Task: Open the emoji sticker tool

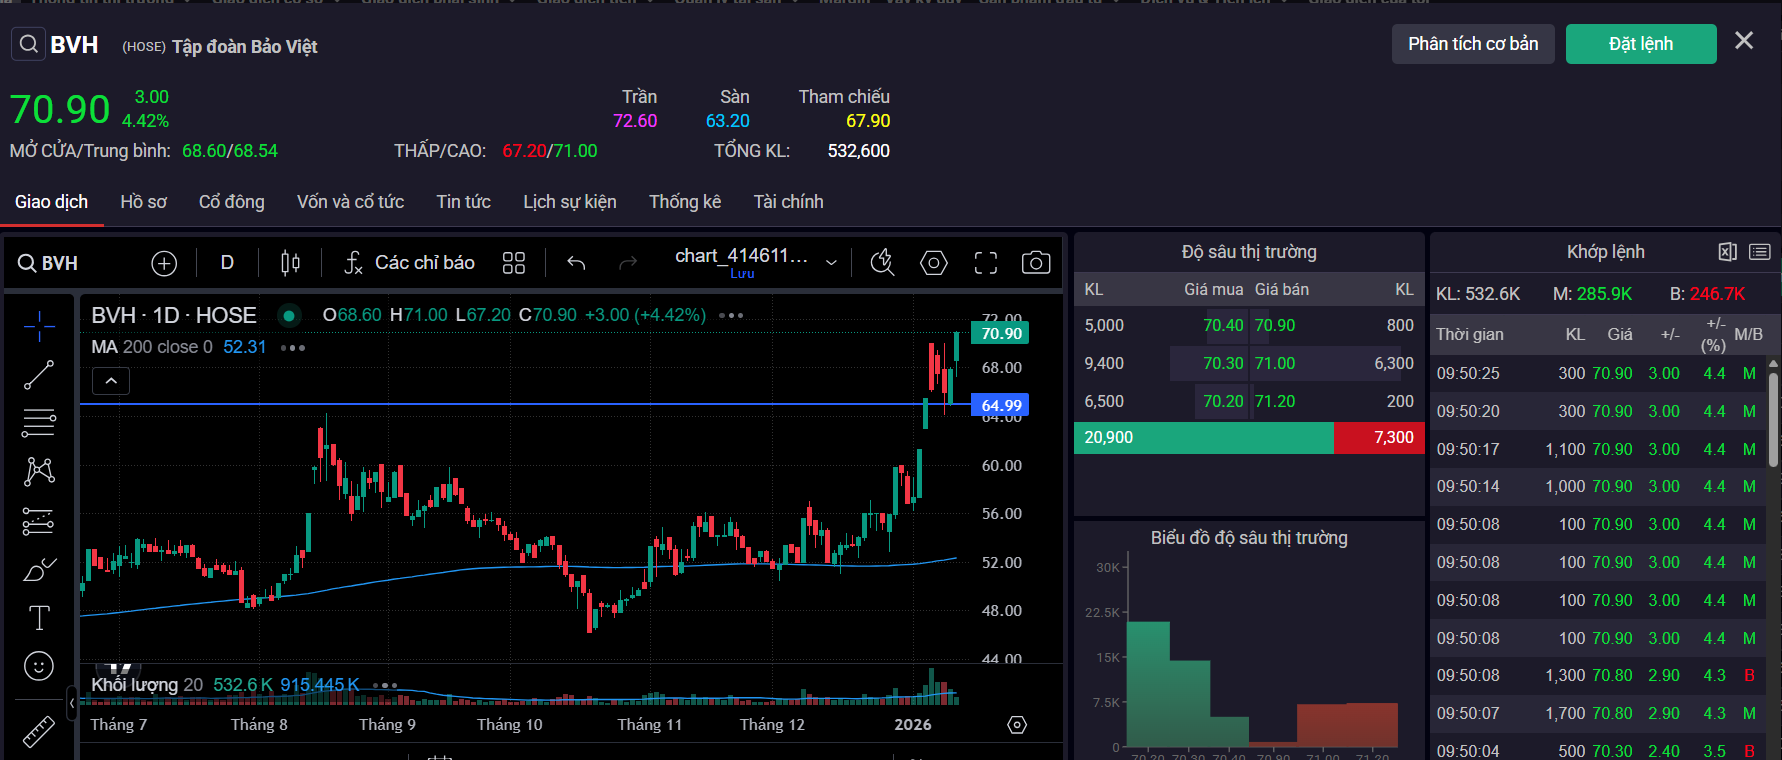Action: click(x=39, y=666)
